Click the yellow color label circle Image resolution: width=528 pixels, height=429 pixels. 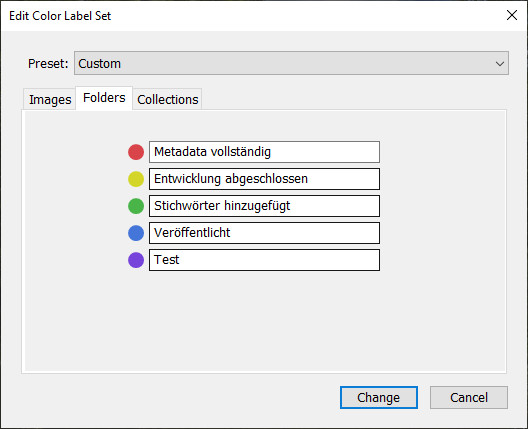pyautogui.click(x=136, y=179)
